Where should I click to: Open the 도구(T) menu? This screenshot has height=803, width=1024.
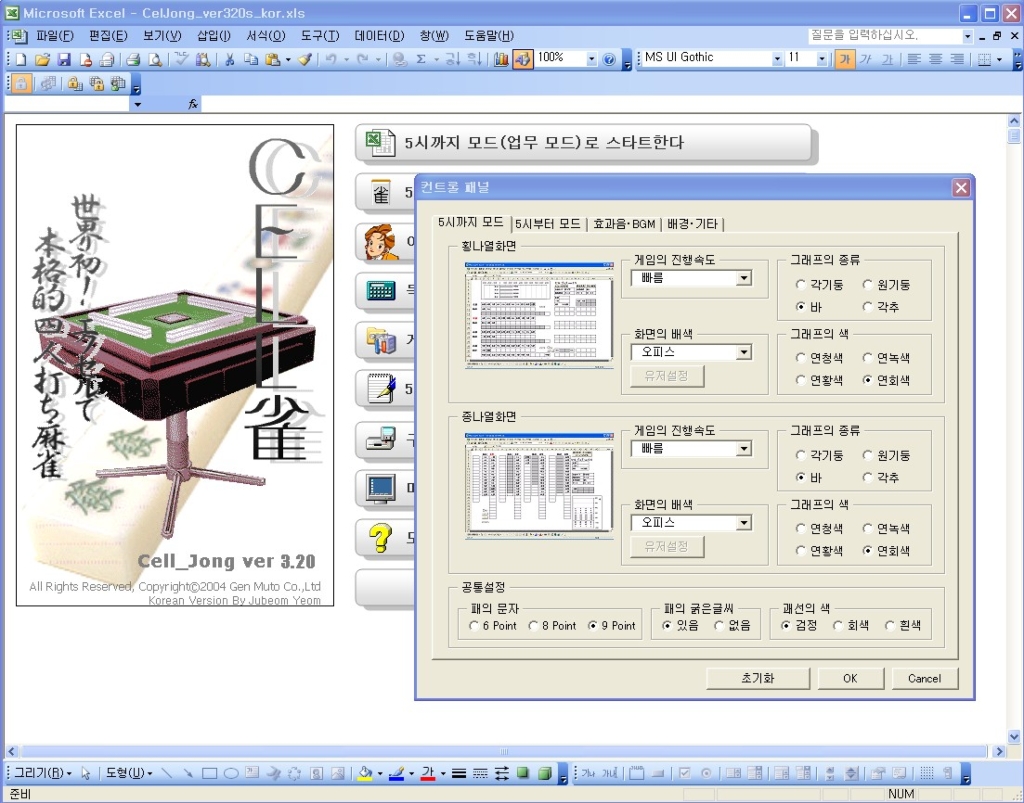[x=320, y=36]
